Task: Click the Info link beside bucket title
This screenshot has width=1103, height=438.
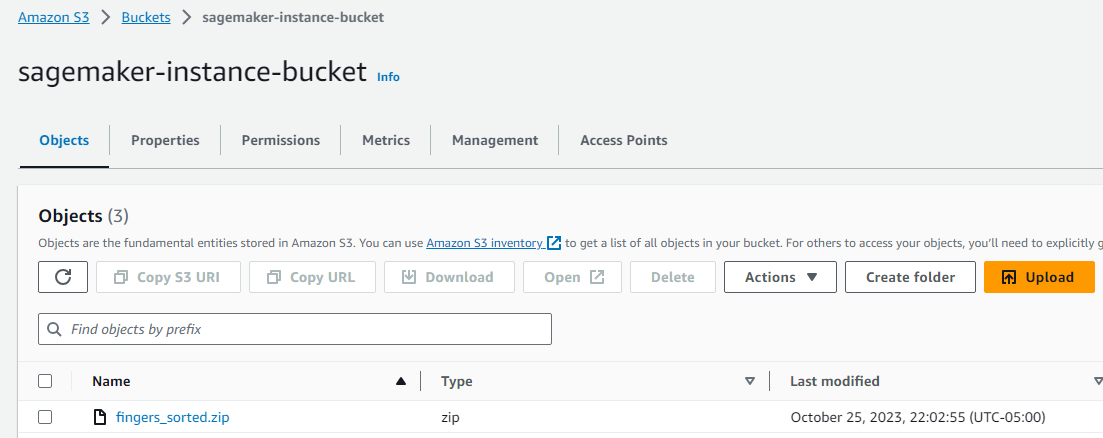Action: click(x=388, y=77)
